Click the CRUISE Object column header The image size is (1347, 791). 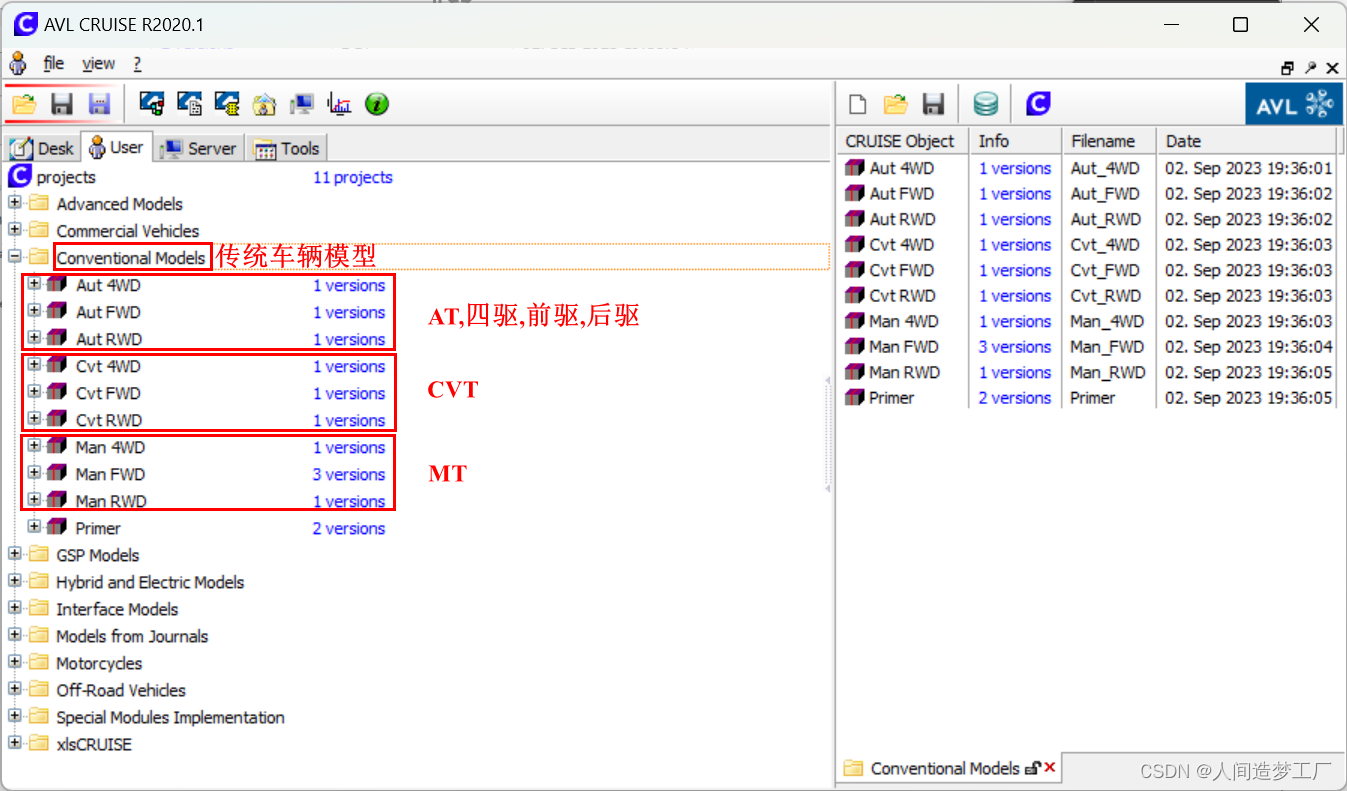903,141
